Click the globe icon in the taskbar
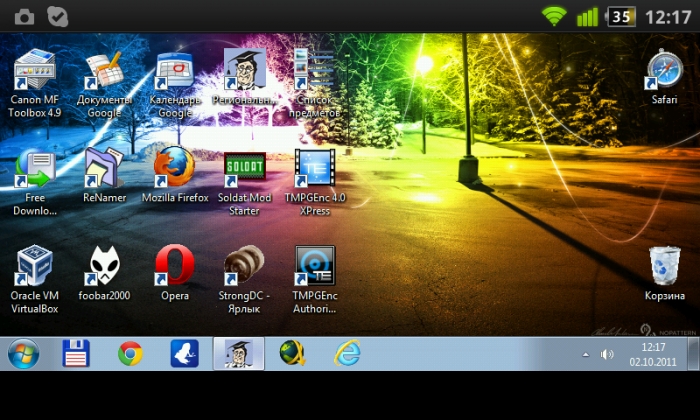This screenshot has width=700, height=420. pos(292,353)
